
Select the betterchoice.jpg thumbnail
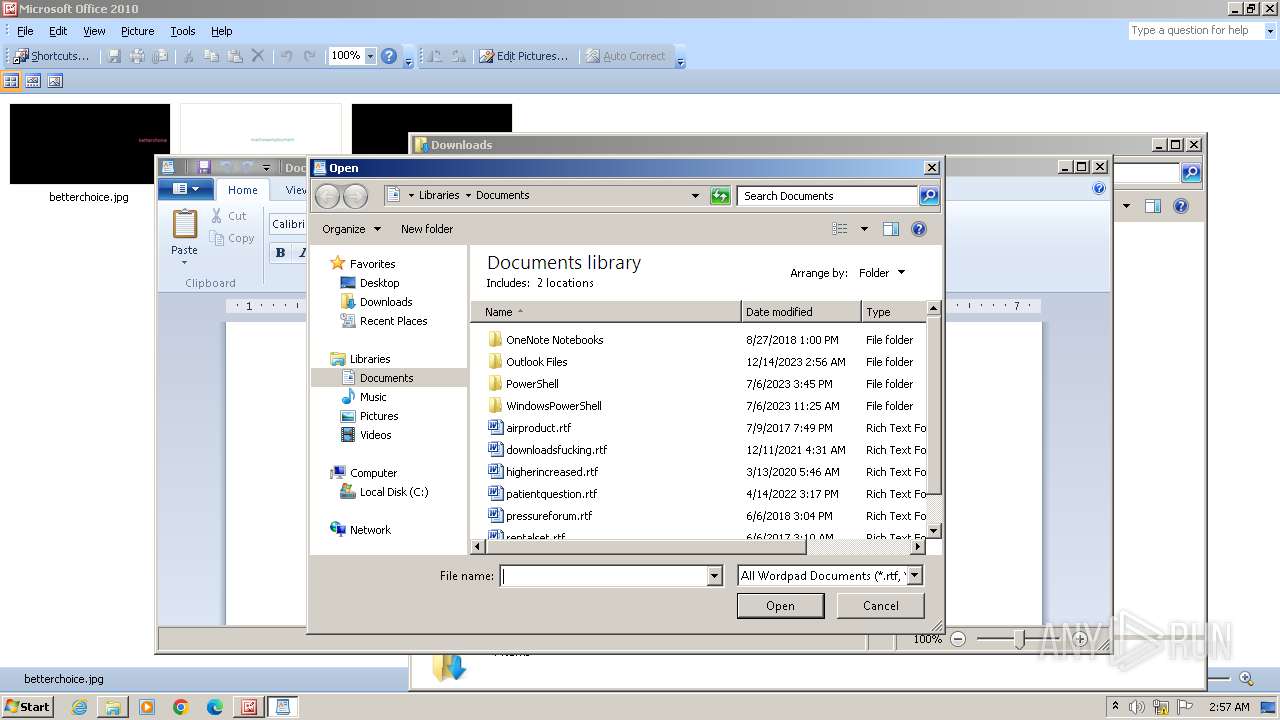coord(90,144)
